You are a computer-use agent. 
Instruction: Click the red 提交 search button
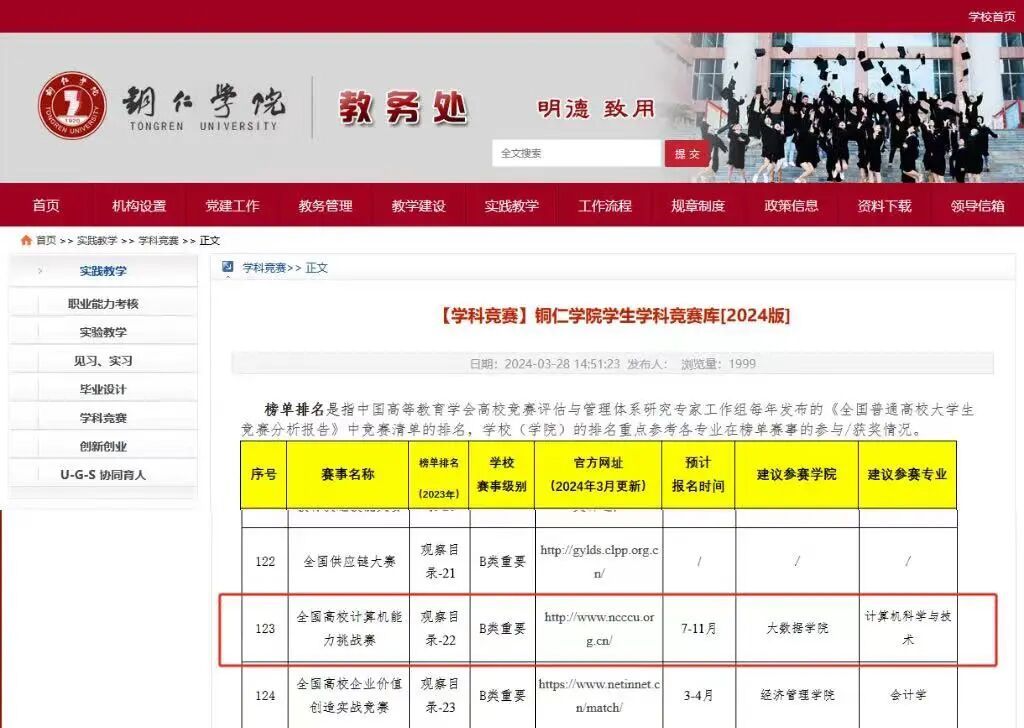[687, 153]
